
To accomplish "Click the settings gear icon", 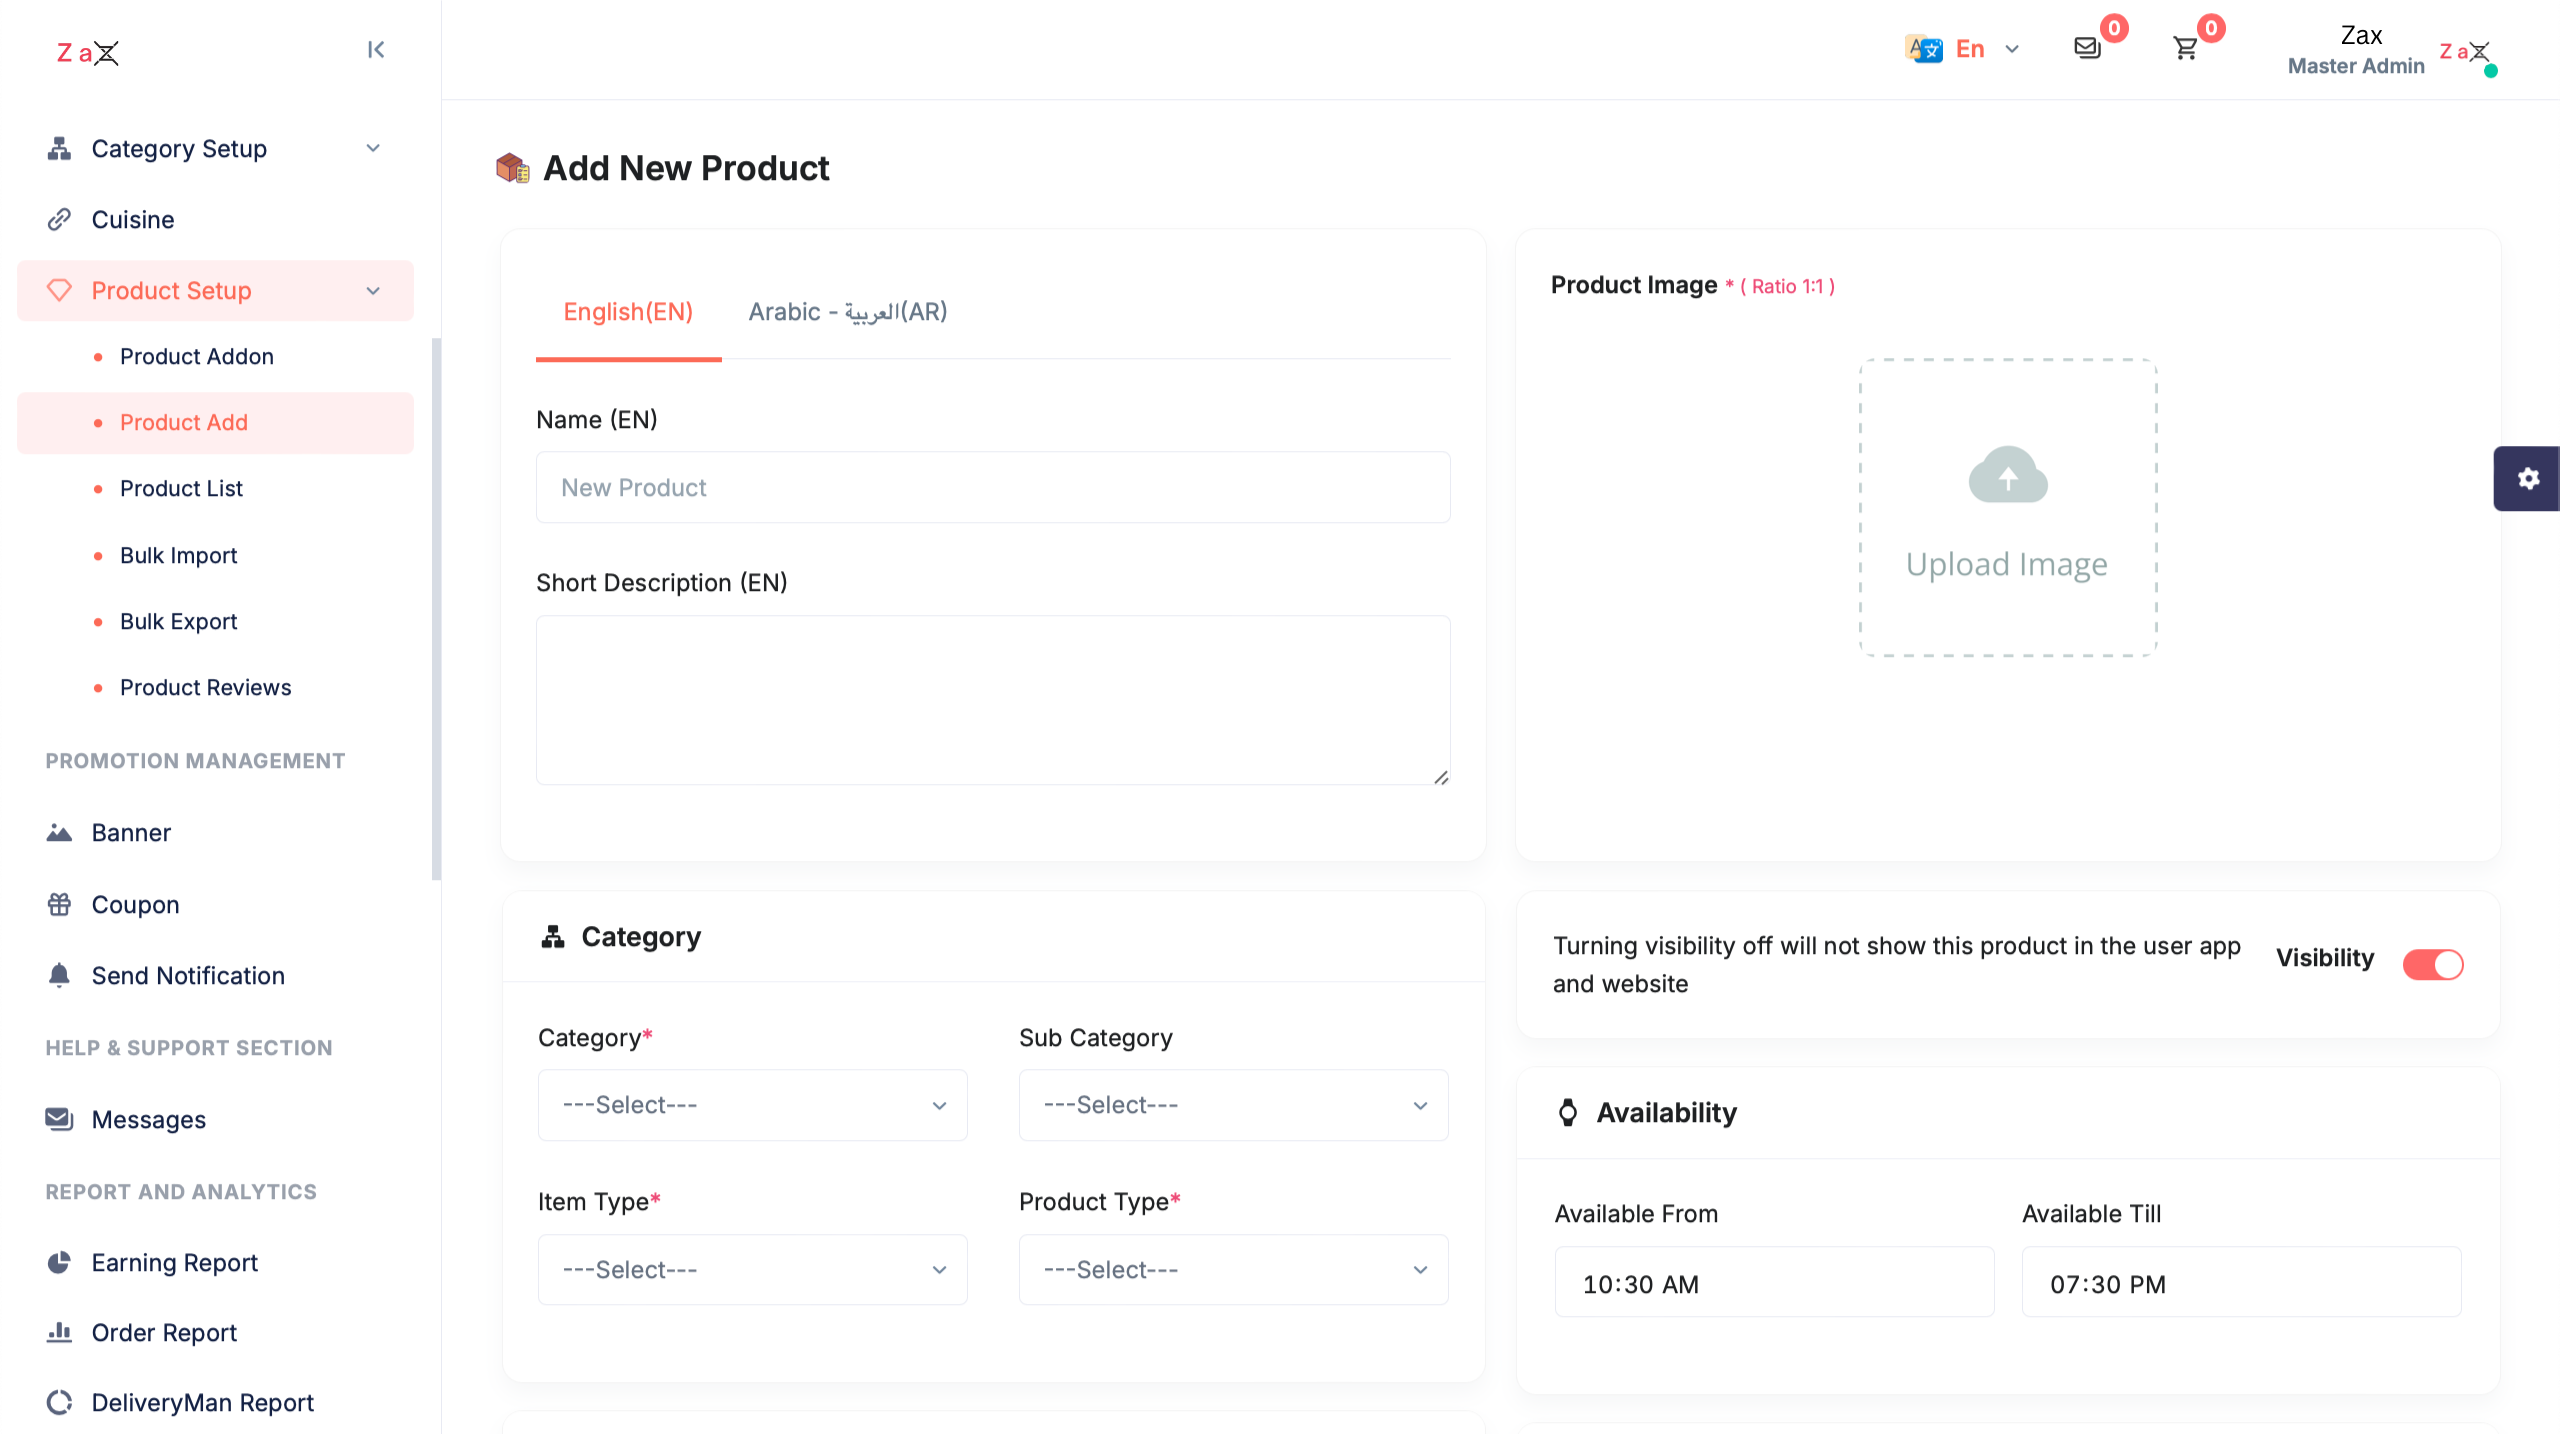I will click(x=2528, y=478).
